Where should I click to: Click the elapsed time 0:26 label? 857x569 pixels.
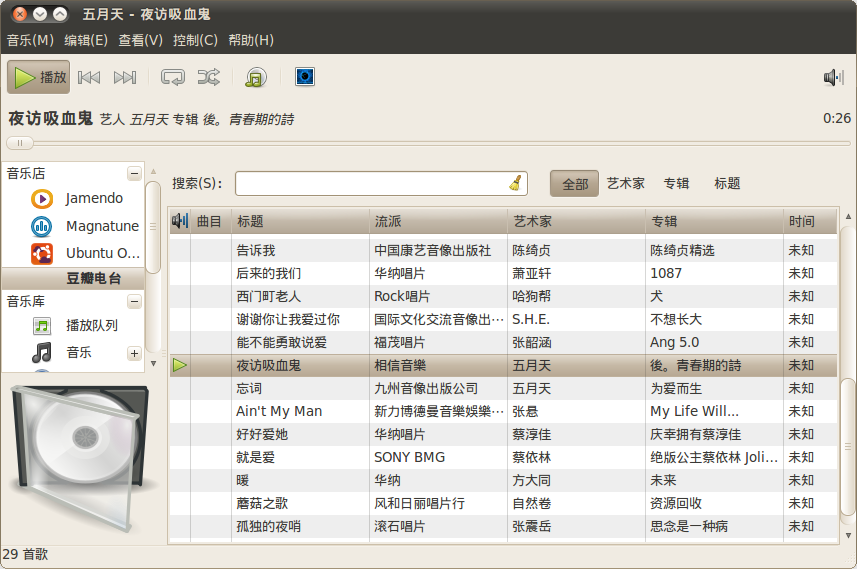tap(837, 118)
